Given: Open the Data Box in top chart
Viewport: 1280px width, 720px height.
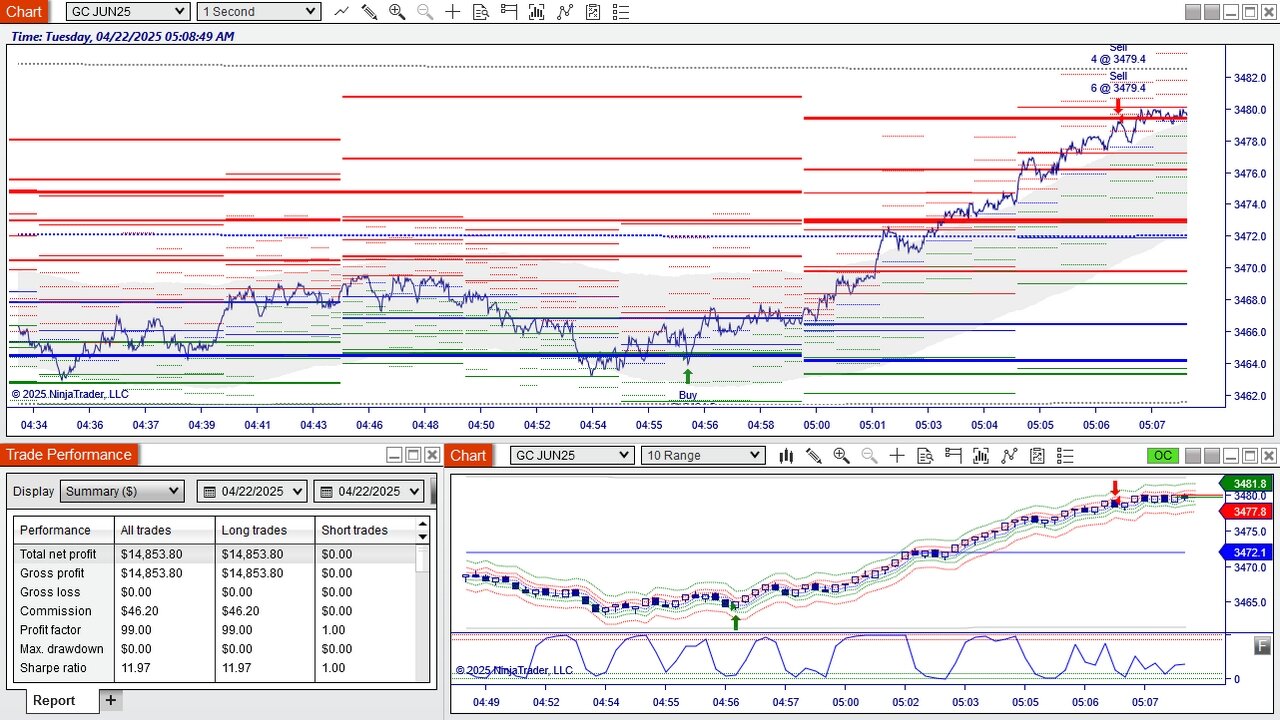Looking at the screenshot, I should [x=481, y=12].
